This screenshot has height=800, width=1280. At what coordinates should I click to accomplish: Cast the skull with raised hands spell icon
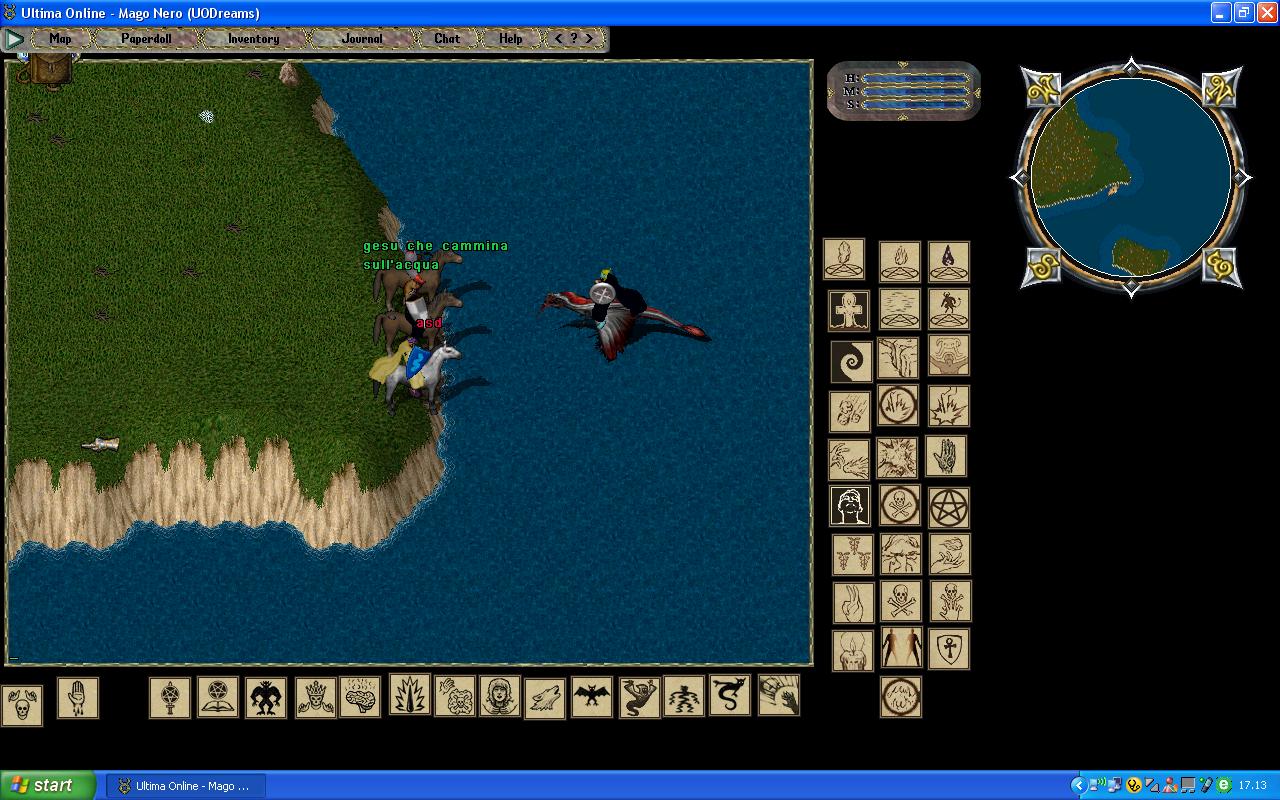point(22,705)
